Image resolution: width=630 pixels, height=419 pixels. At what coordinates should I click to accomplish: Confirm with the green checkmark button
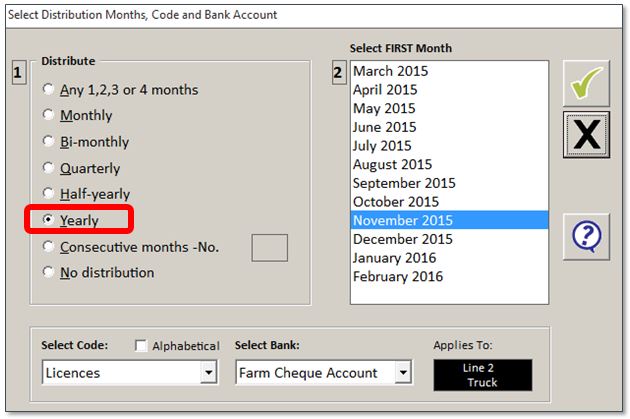[x=586, y=84]
